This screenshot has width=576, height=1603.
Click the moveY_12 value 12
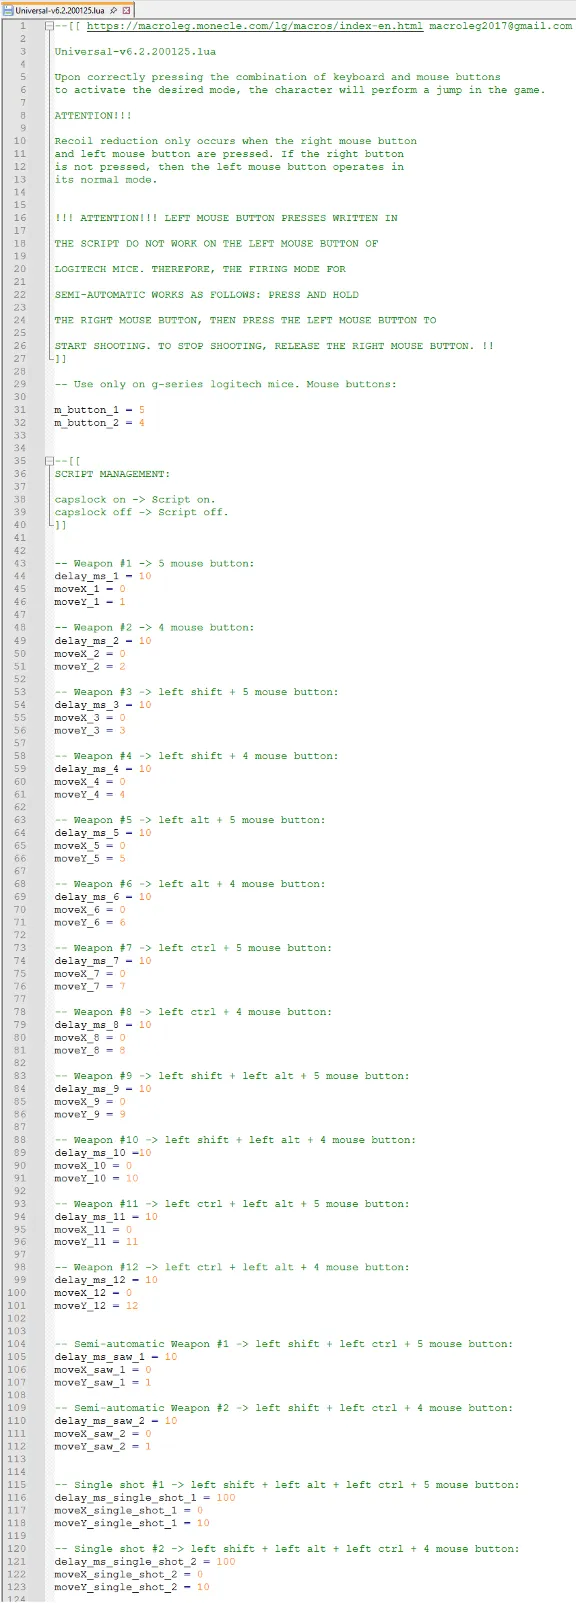(x=132, y=1305)
